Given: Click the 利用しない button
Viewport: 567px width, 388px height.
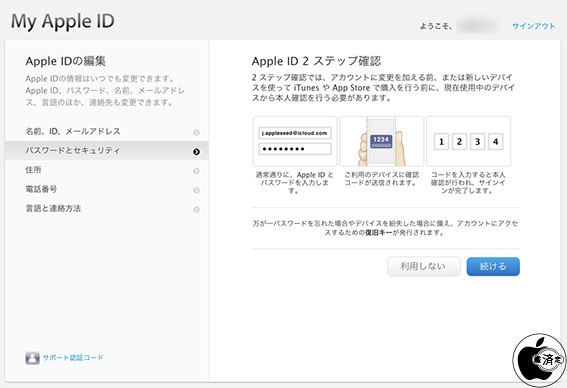Looking at the screenshot, I should (x=423, y=267).
